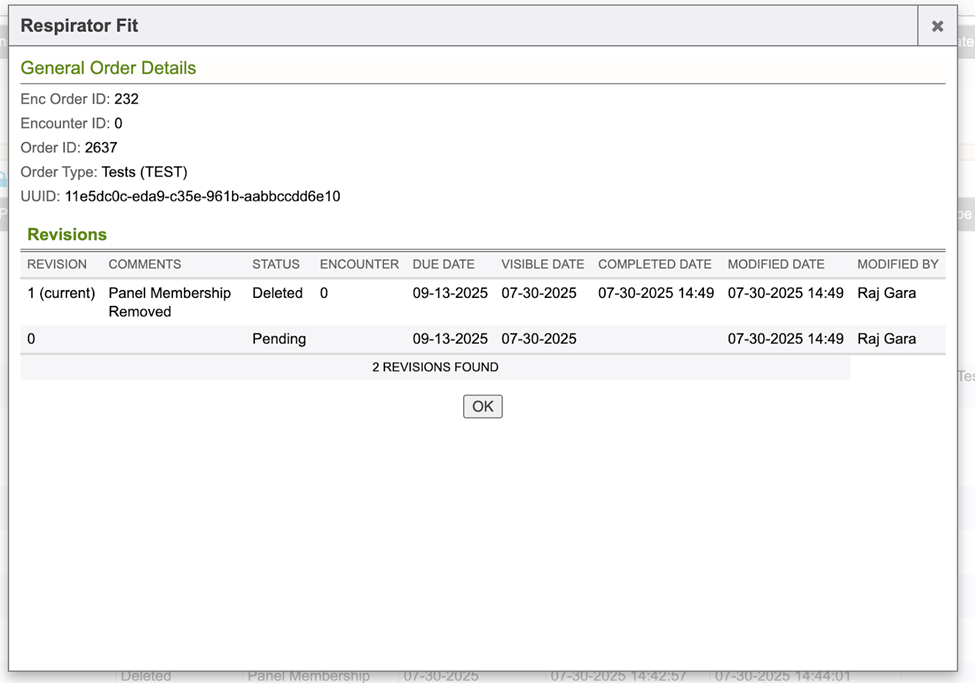The height and width of the screenshot is (683, 975).
Task: Click the Encounter column header
Action: coord(359,264)
